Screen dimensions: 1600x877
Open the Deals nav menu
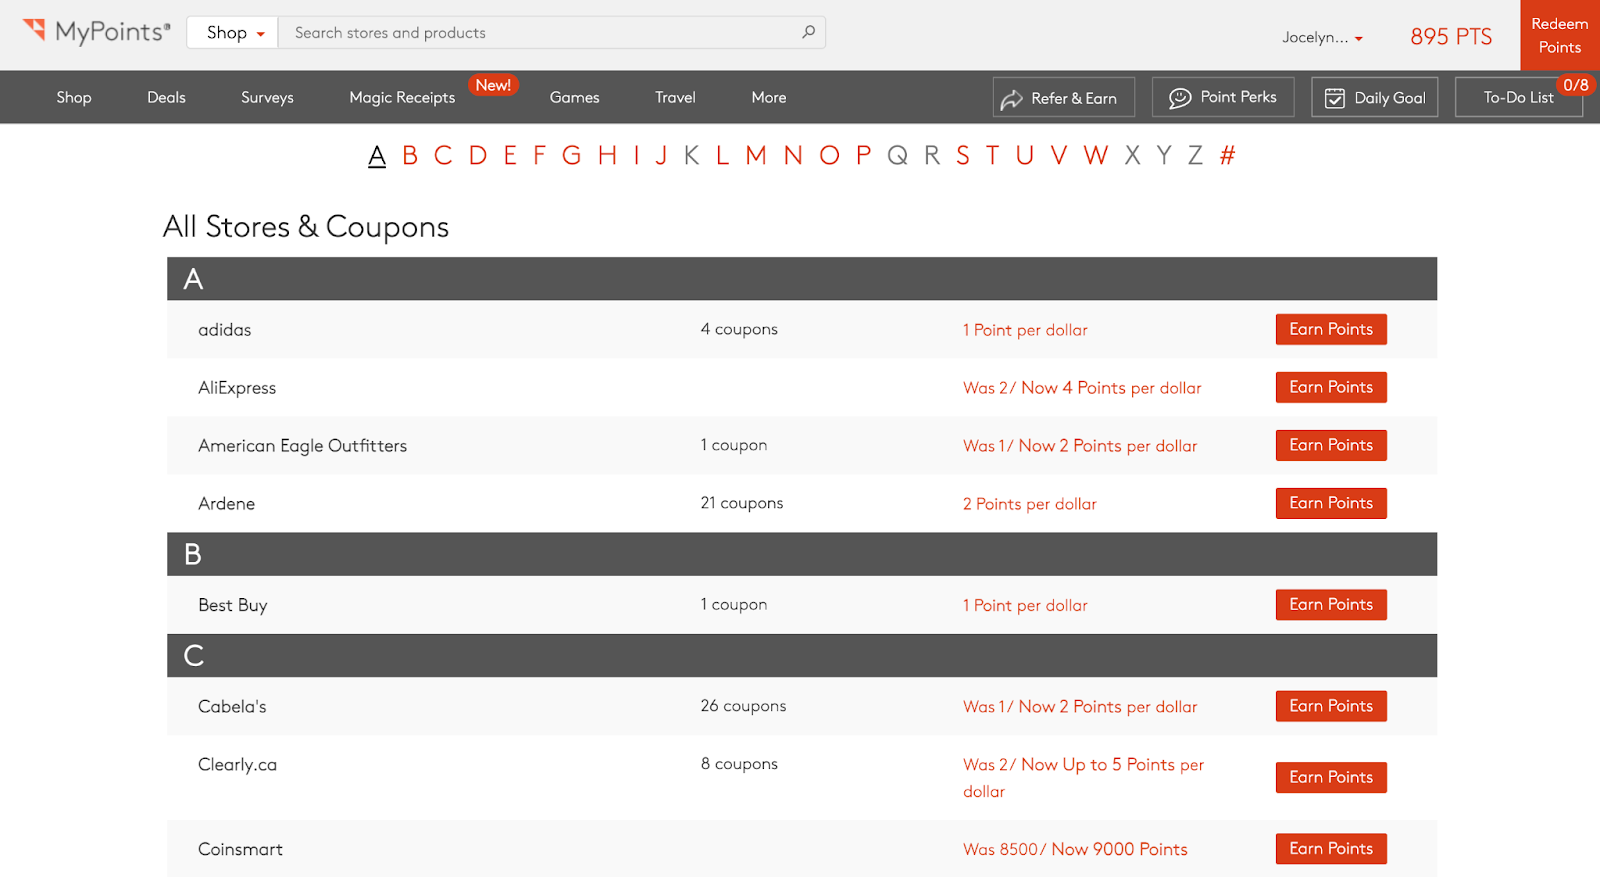pos(166,97)
